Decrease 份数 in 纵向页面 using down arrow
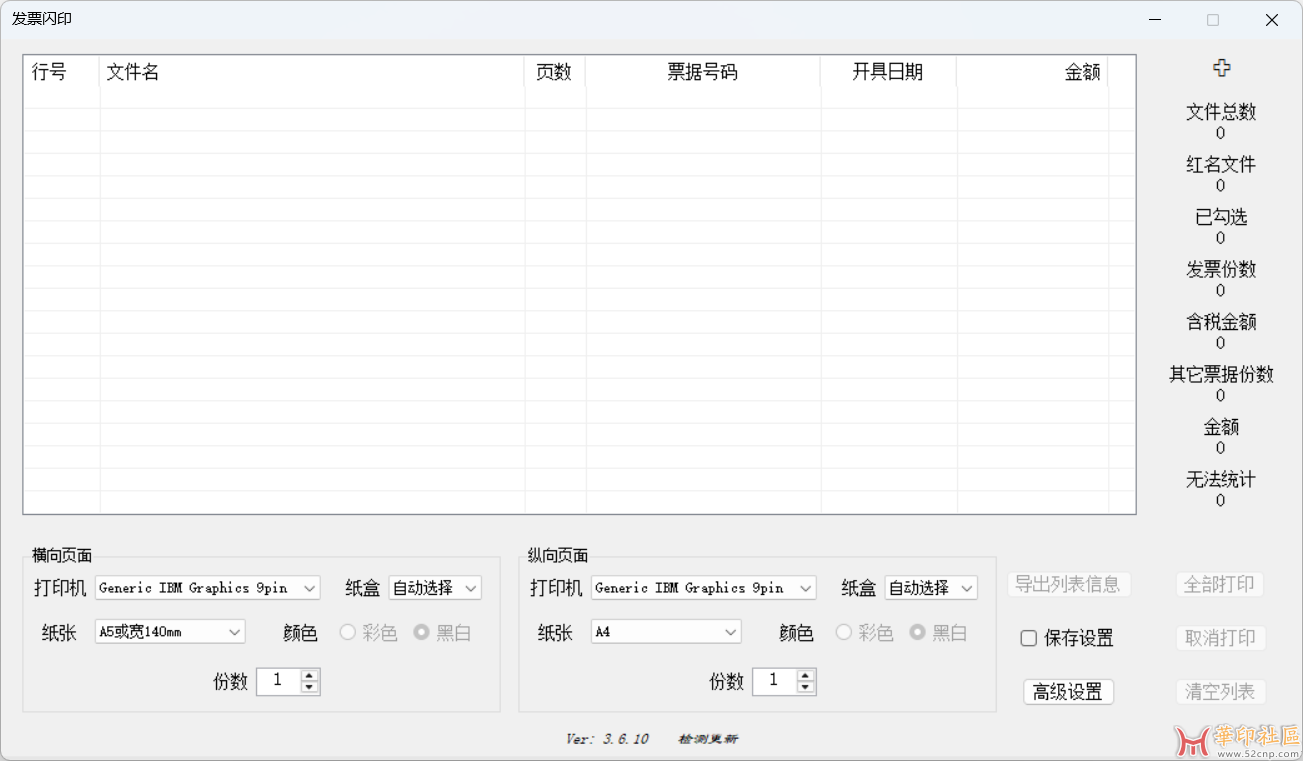The height and width of the screenshot is (761, 1303). click(x=806, y=687)
